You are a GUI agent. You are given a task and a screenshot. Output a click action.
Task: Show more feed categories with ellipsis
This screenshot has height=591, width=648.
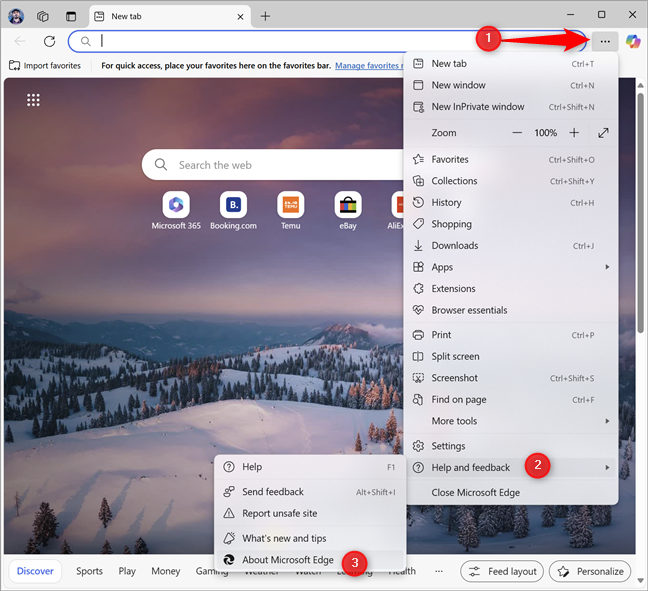[439, 571]
